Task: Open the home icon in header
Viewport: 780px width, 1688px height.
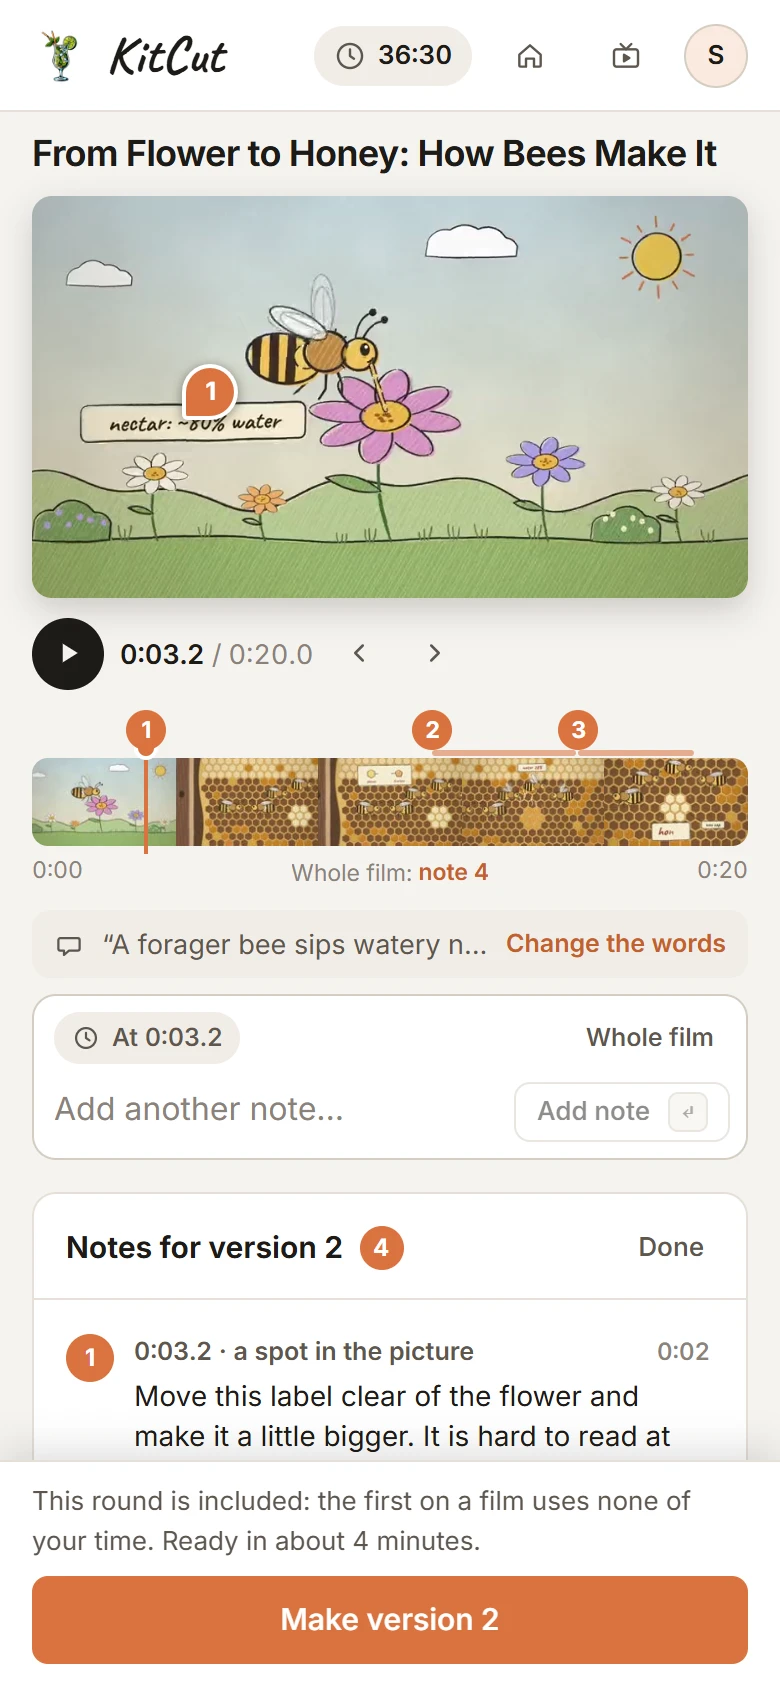Action: pos(530,56)
